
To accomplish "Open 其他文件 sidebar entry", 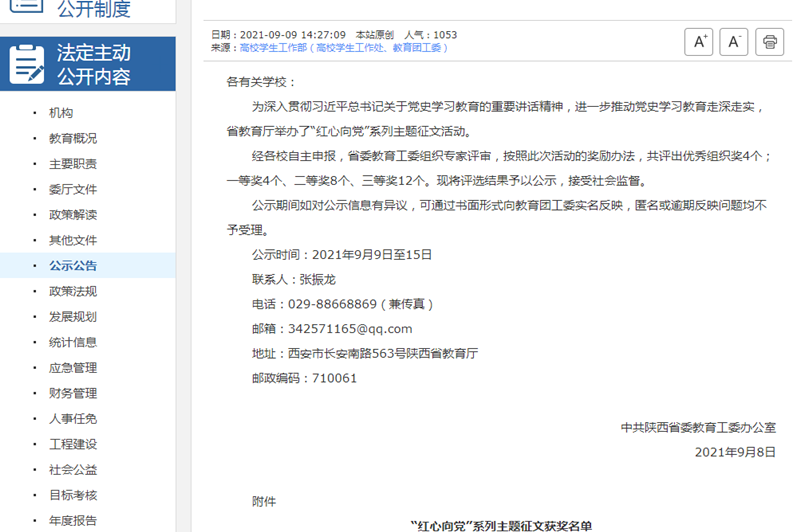I will point(73,240).
